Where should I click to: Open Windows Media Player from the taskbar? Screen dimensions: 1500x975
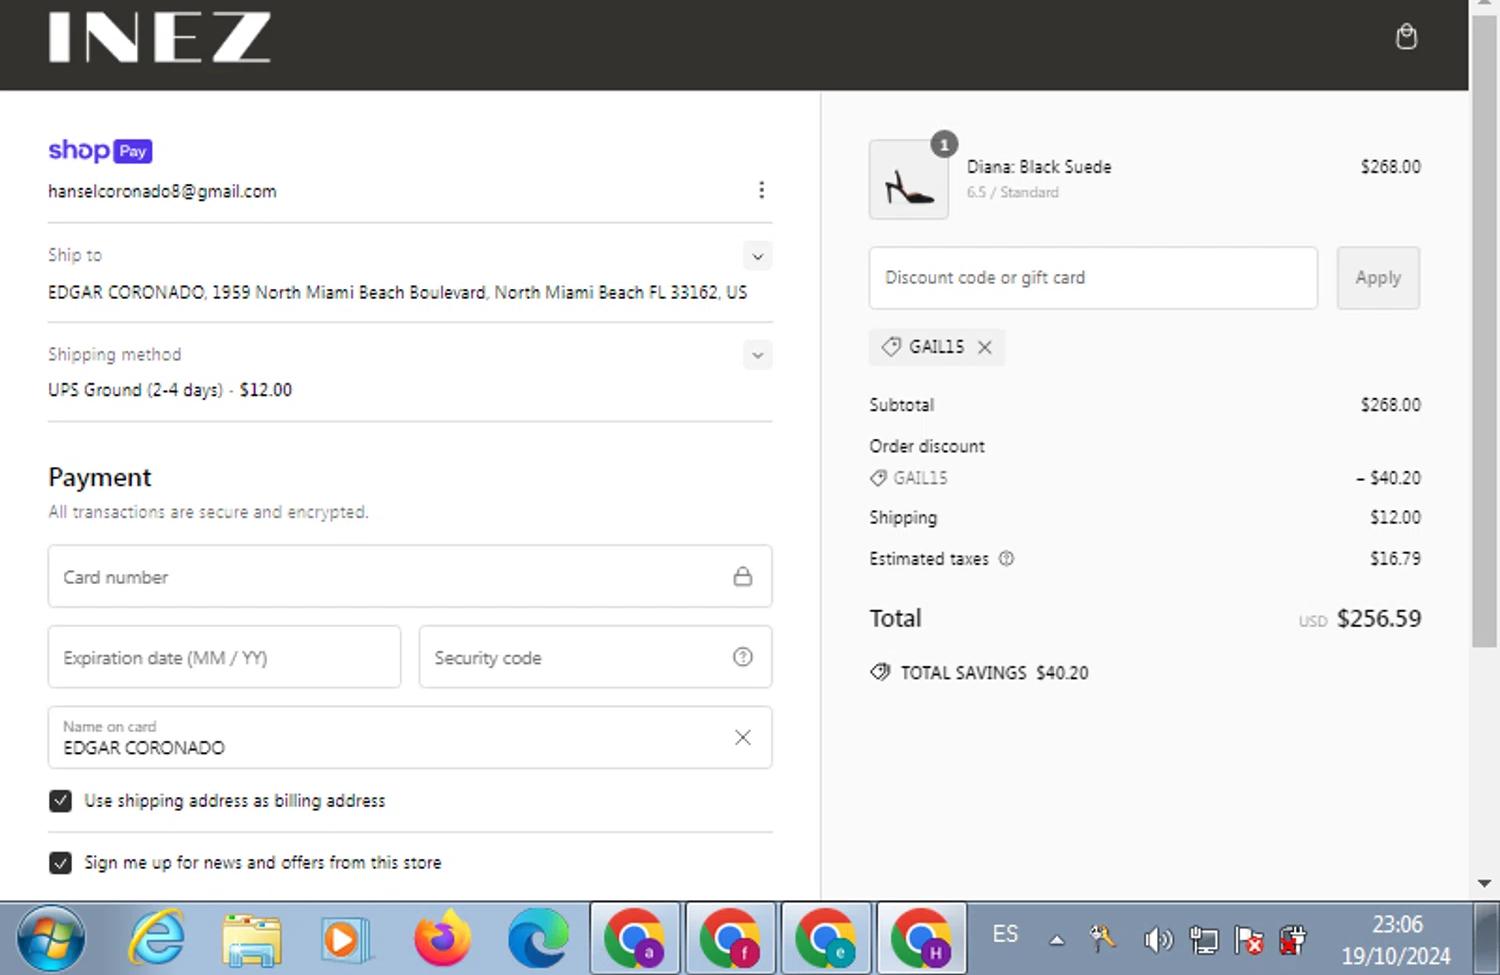pos(346,939)
